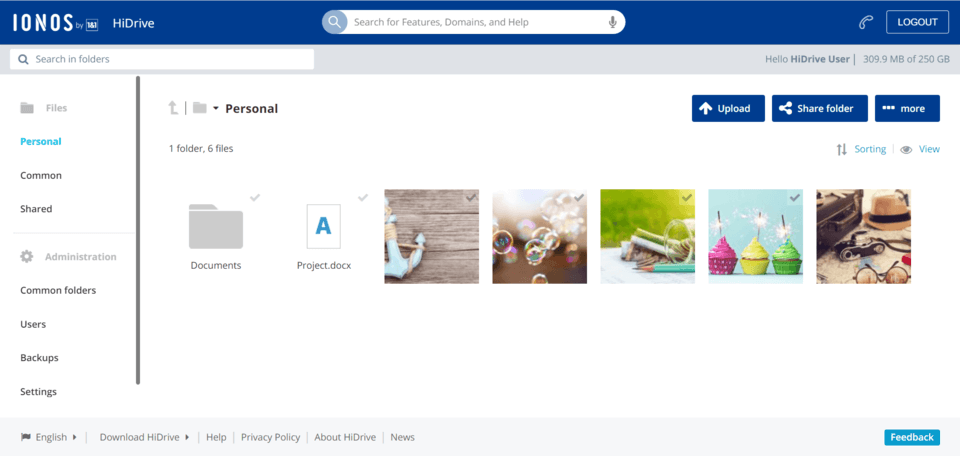The image size is (960, 456).
Task: Click the IONOS by 1&1 logo
Action: pos(56,23)
